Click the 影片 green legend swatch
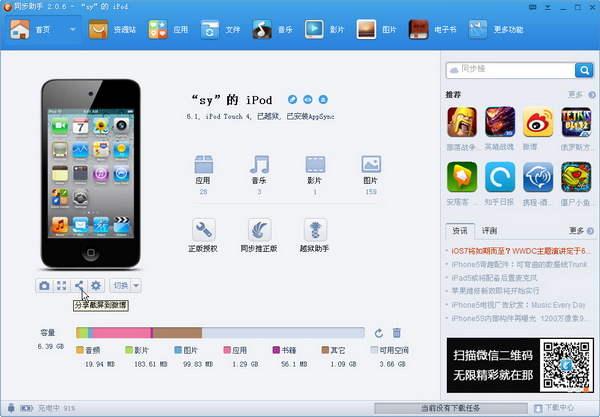 tap(129, 350)
